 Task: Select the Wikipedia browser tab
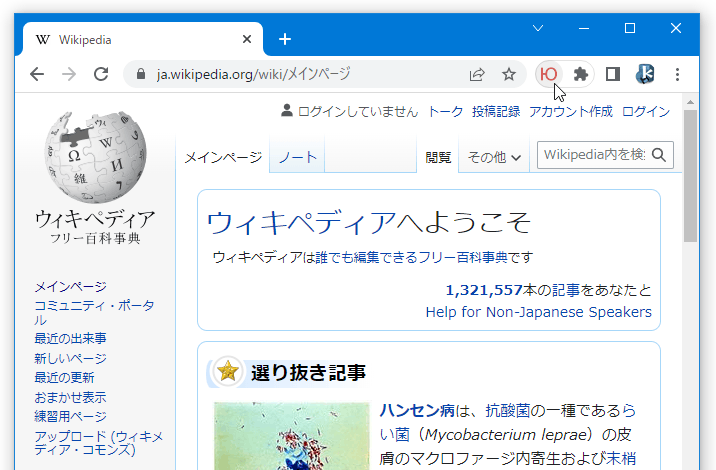tap(142, 40)
